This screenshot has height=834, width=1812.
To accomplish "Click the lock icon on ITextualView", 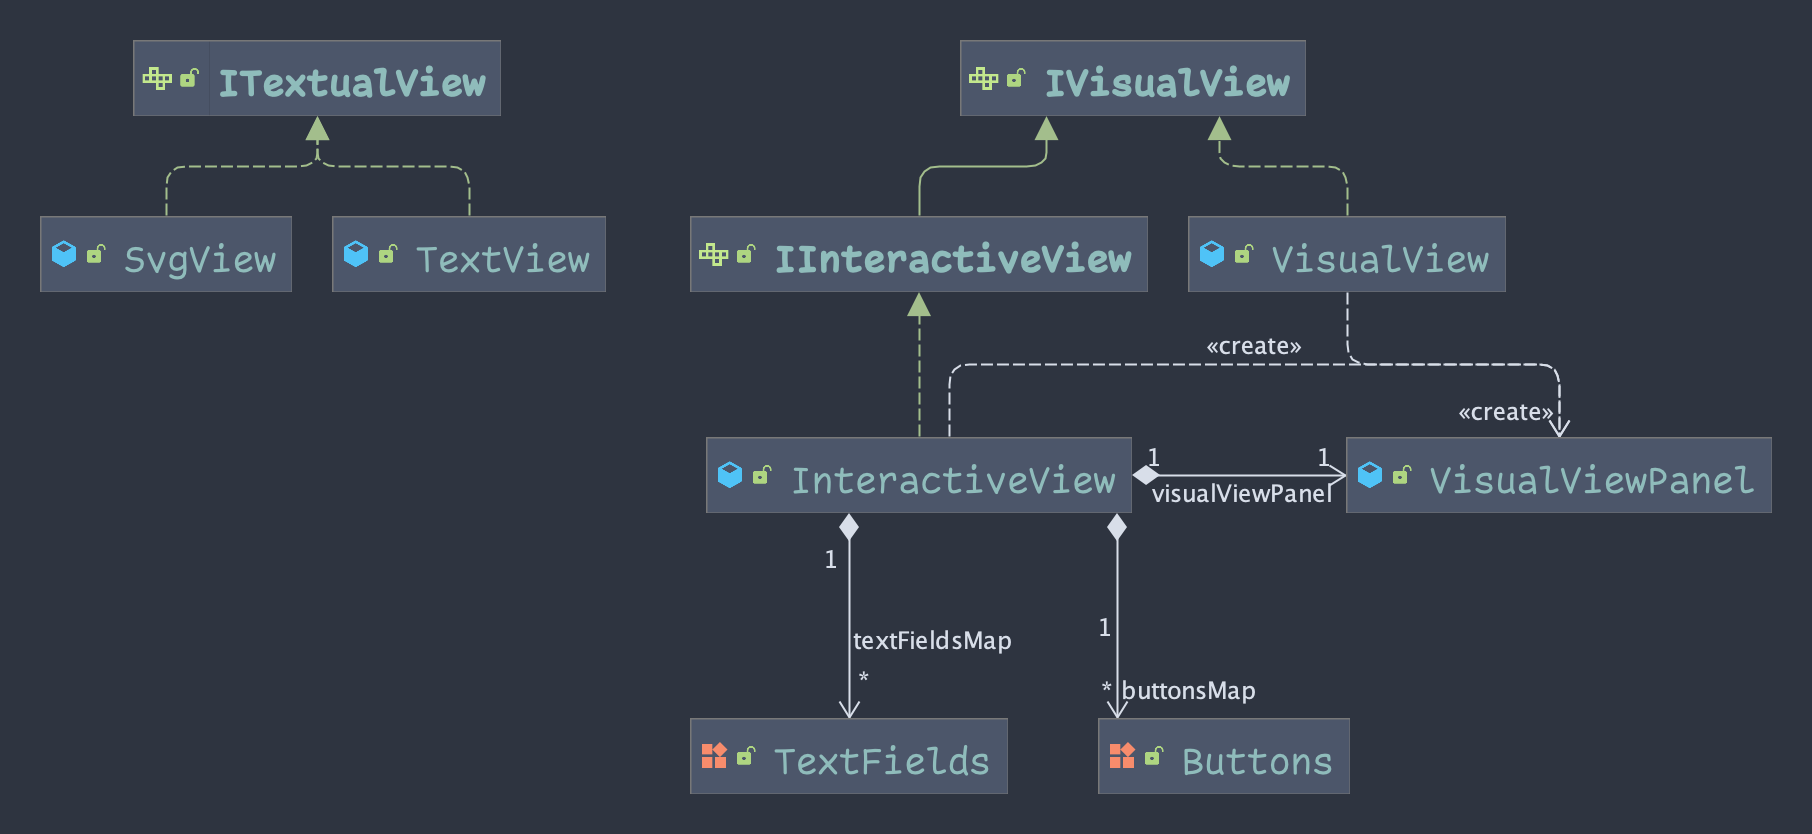I will point(189,78).
